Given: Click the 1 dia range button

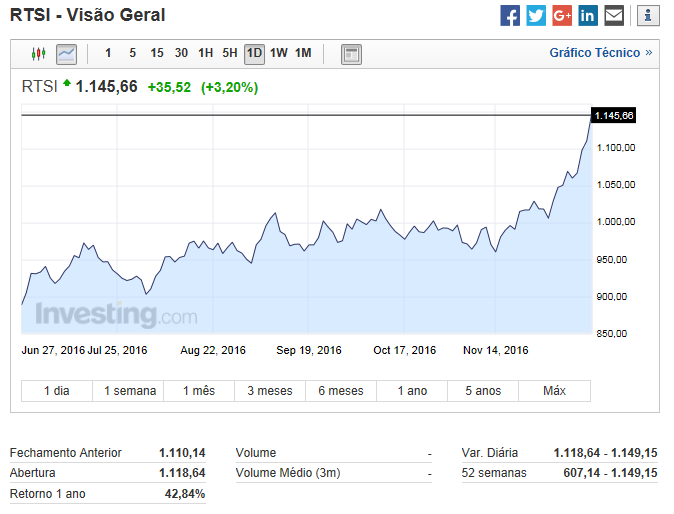Looking at the screenshot, I should point(57,391).
